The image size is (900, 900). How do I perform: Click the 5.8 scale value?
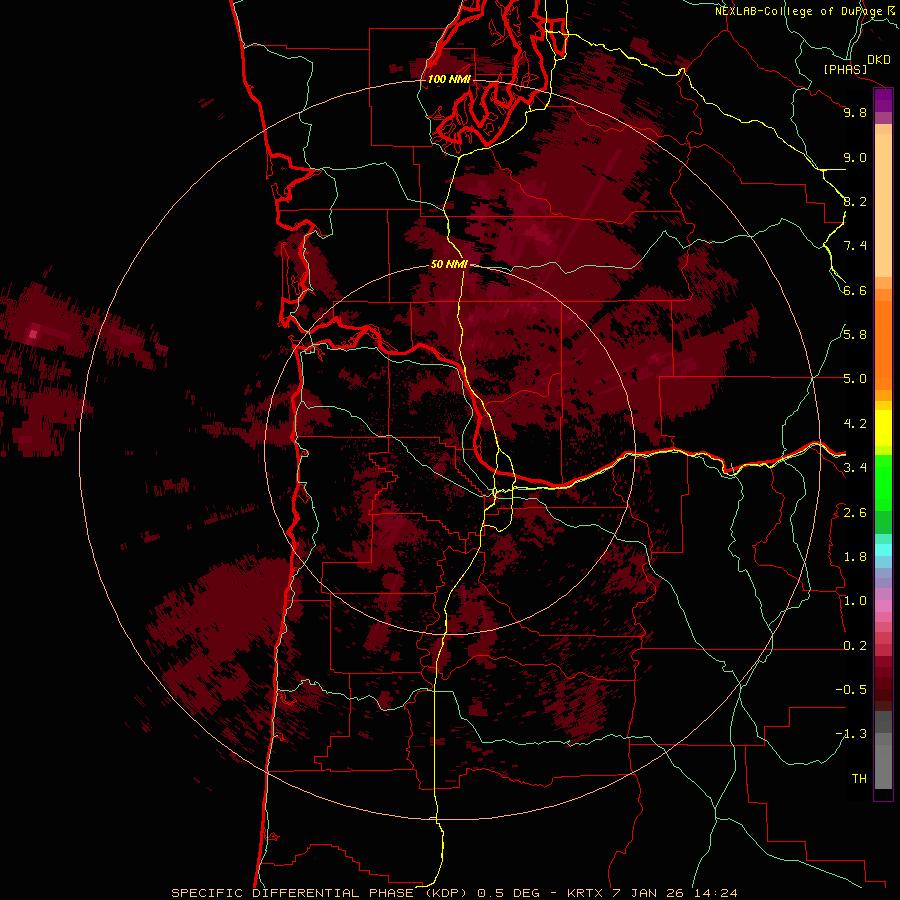point(855,335)
